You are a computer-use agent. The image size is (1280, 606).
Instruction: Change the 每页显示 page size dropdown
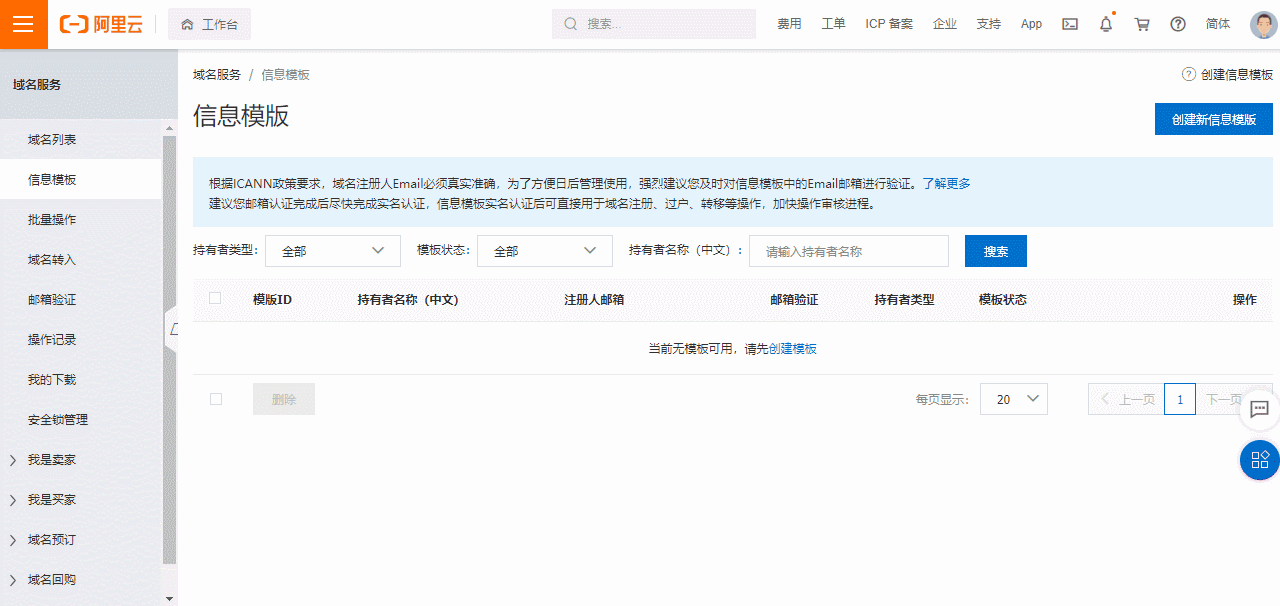[1013, 398]
